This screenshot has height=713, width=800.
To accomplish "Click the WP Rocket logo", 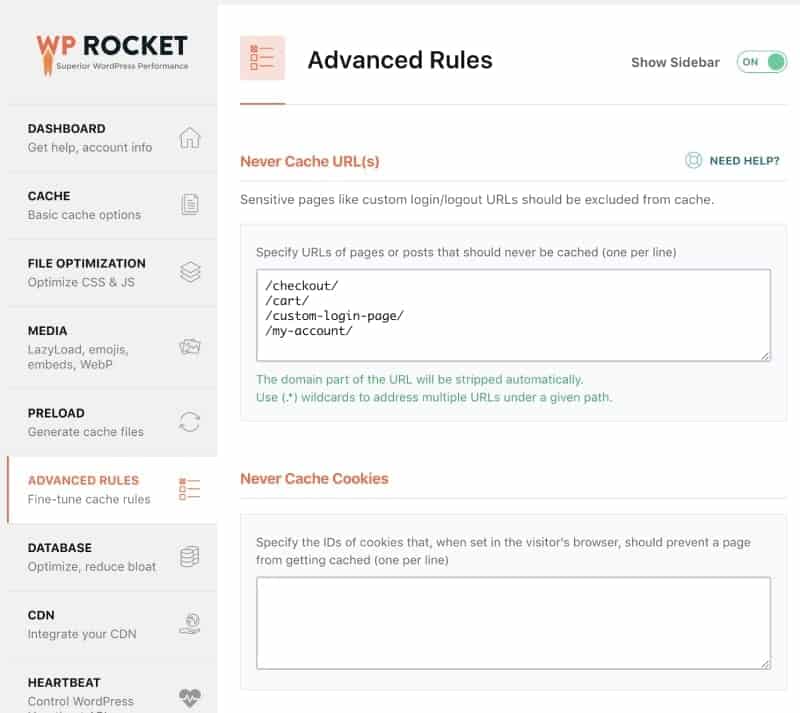I will click(x=112, y=51).
